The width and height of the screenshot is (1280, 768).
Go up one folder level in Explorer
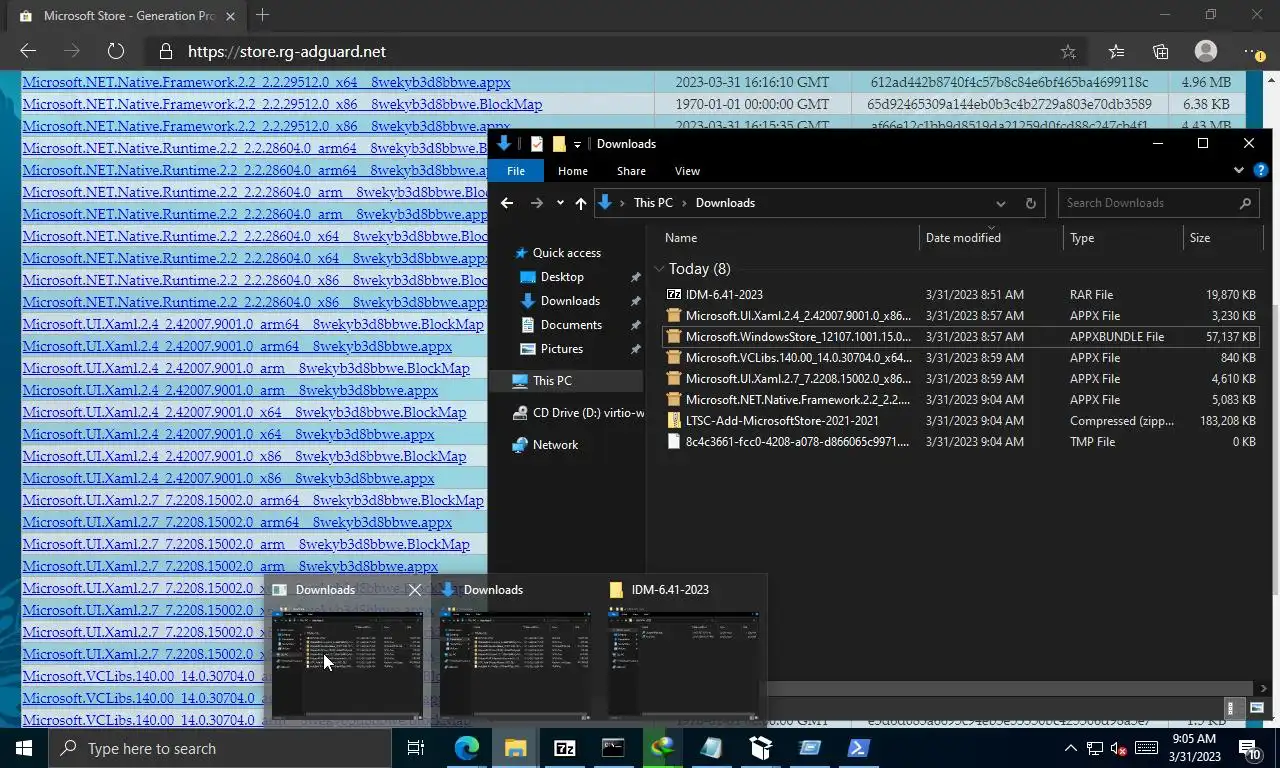[x=581, y=203]
